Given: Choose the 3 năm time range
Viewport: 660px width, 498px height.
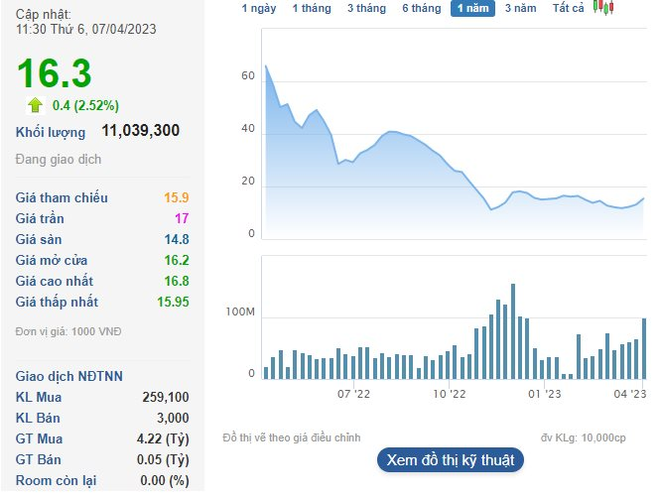Looking at the screenshot, I should (521, 8).
